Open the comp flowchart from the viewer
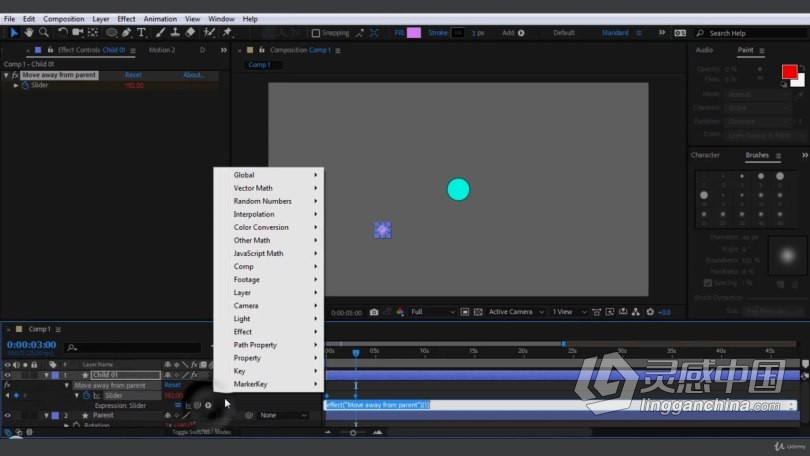The width and height of the screenshot is (810, 456). click(x=635, y=312)
